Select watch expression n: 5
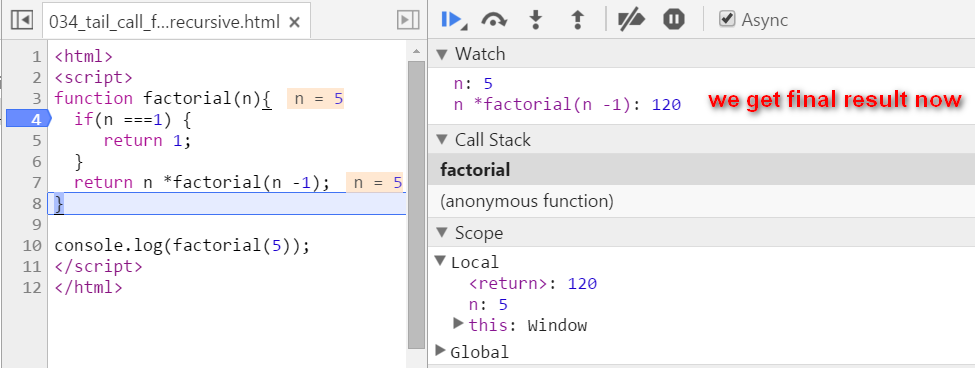The image size is (975, 368). click(473, 84)
